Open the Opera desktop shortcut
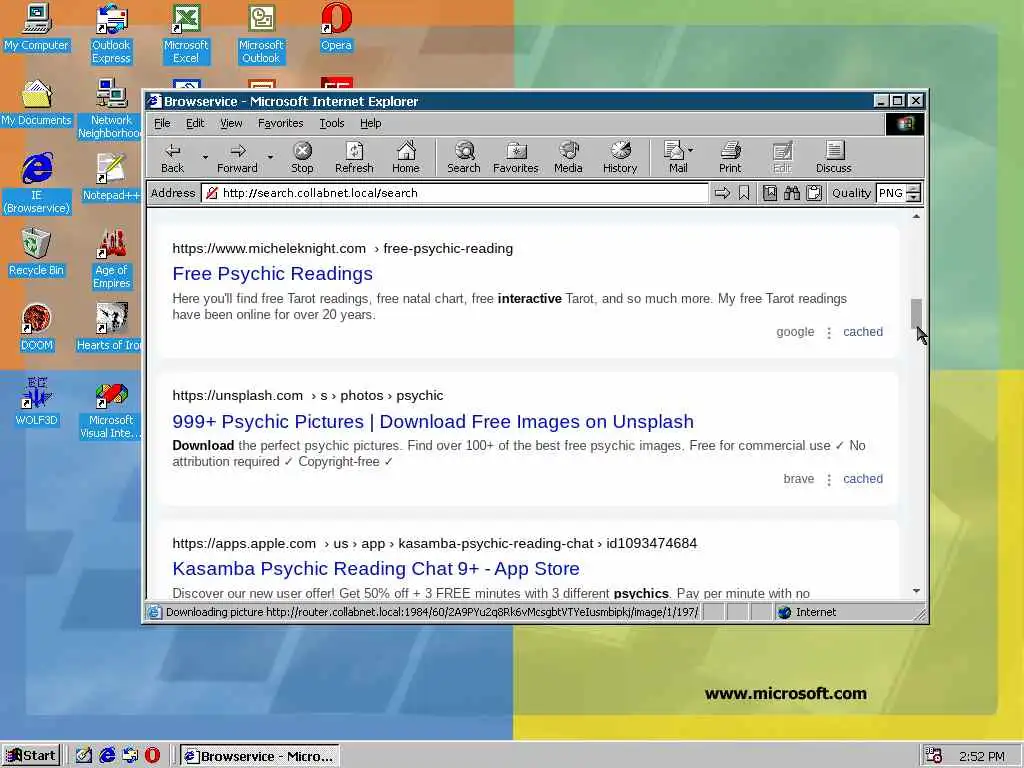The image size is (1024, 768). click(x=336, y=28)
